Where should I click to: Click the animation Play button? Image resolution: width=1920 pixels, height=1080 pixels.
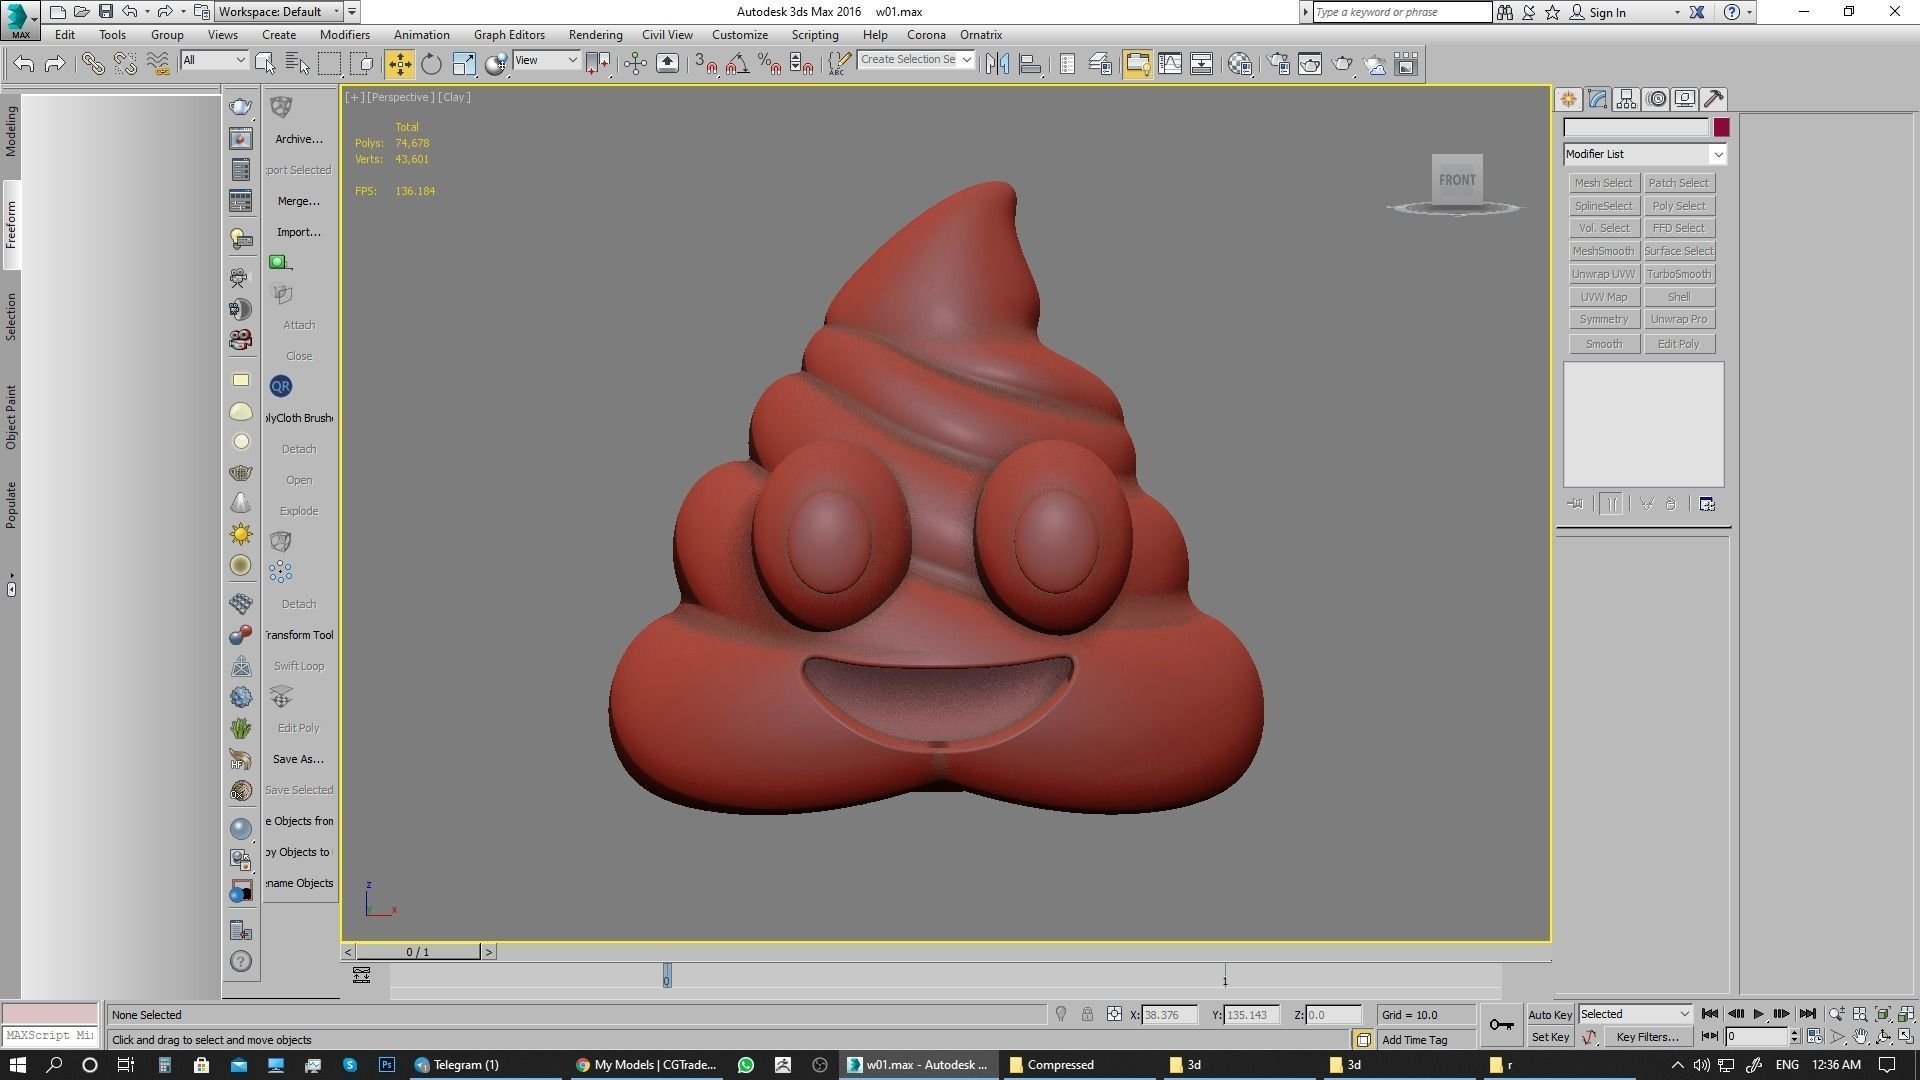pos(1759,1014)
